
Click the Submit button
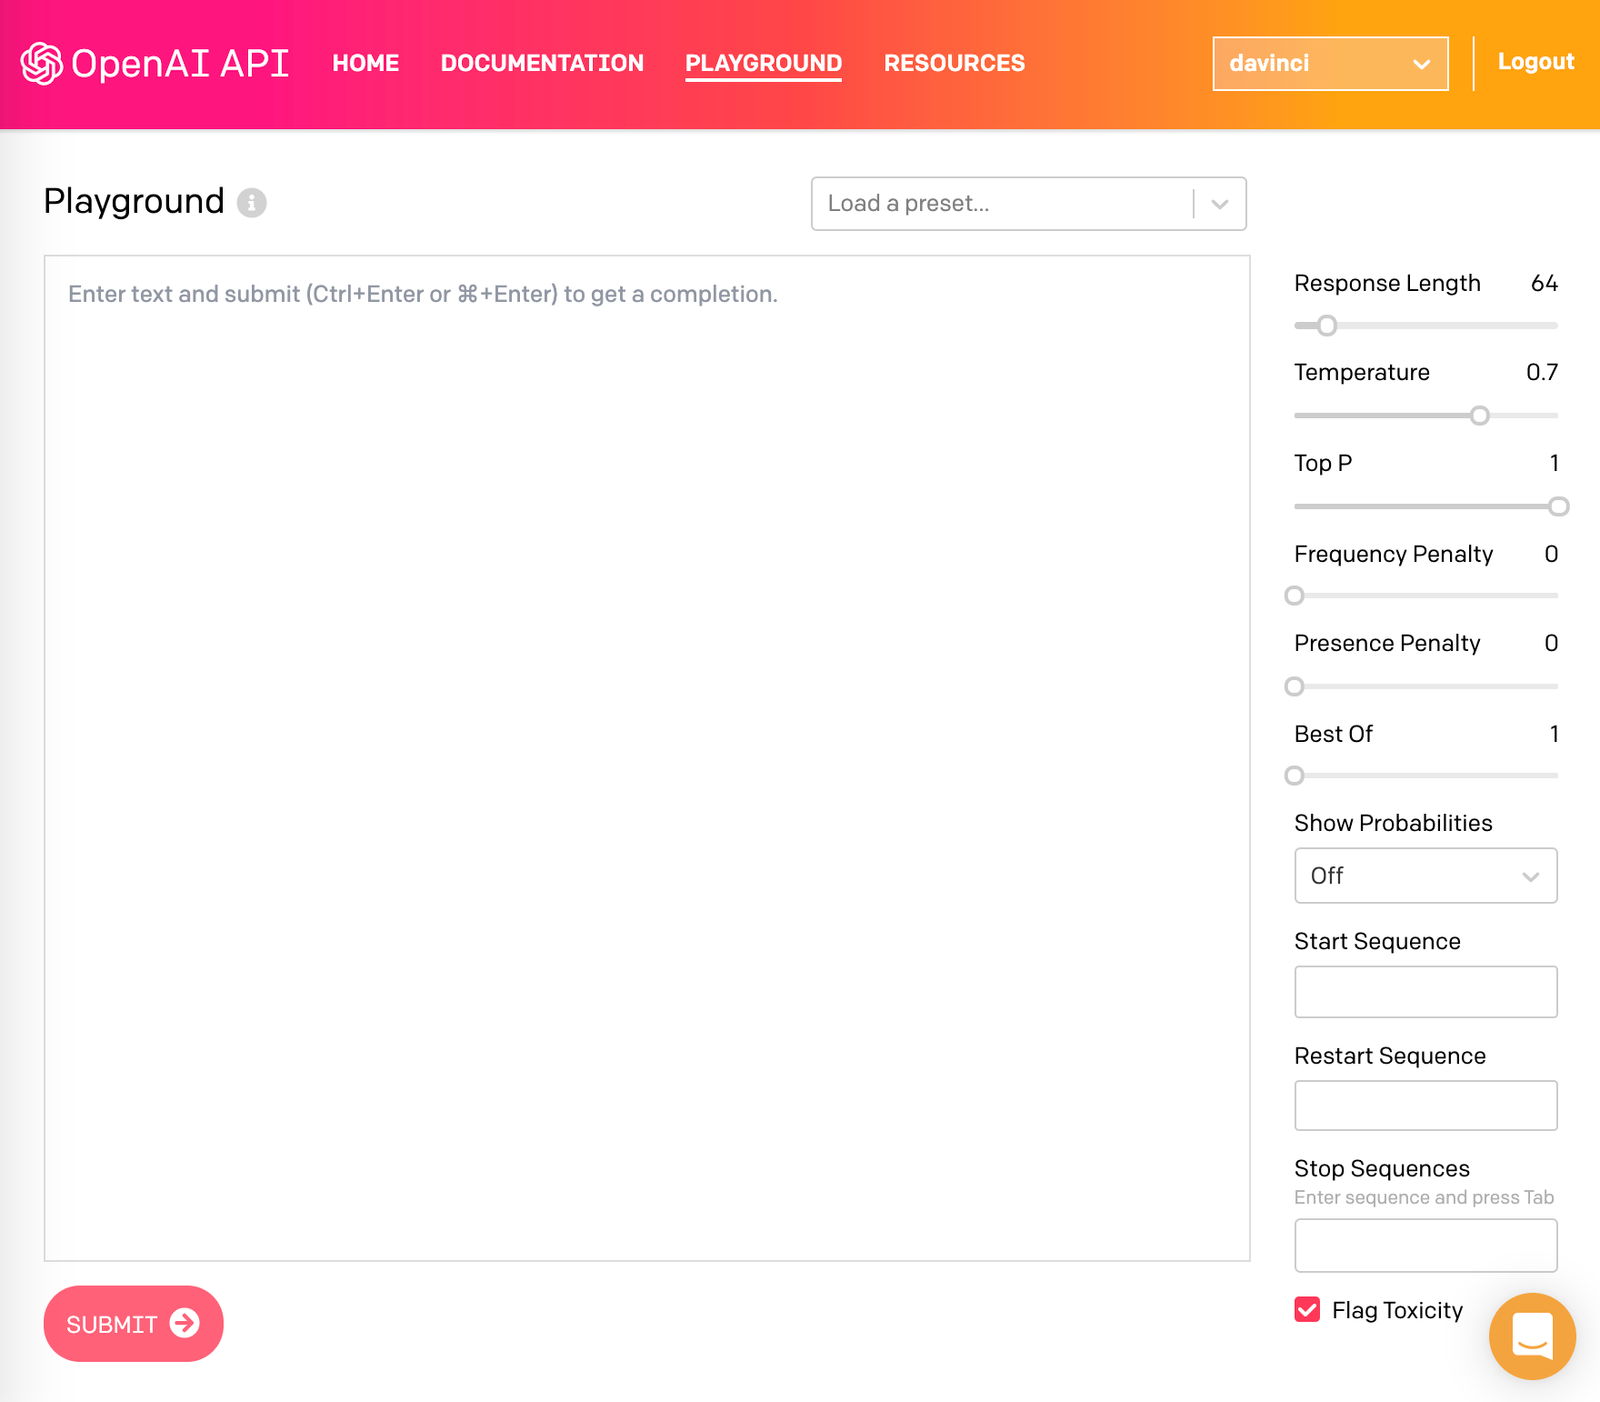133,1323
